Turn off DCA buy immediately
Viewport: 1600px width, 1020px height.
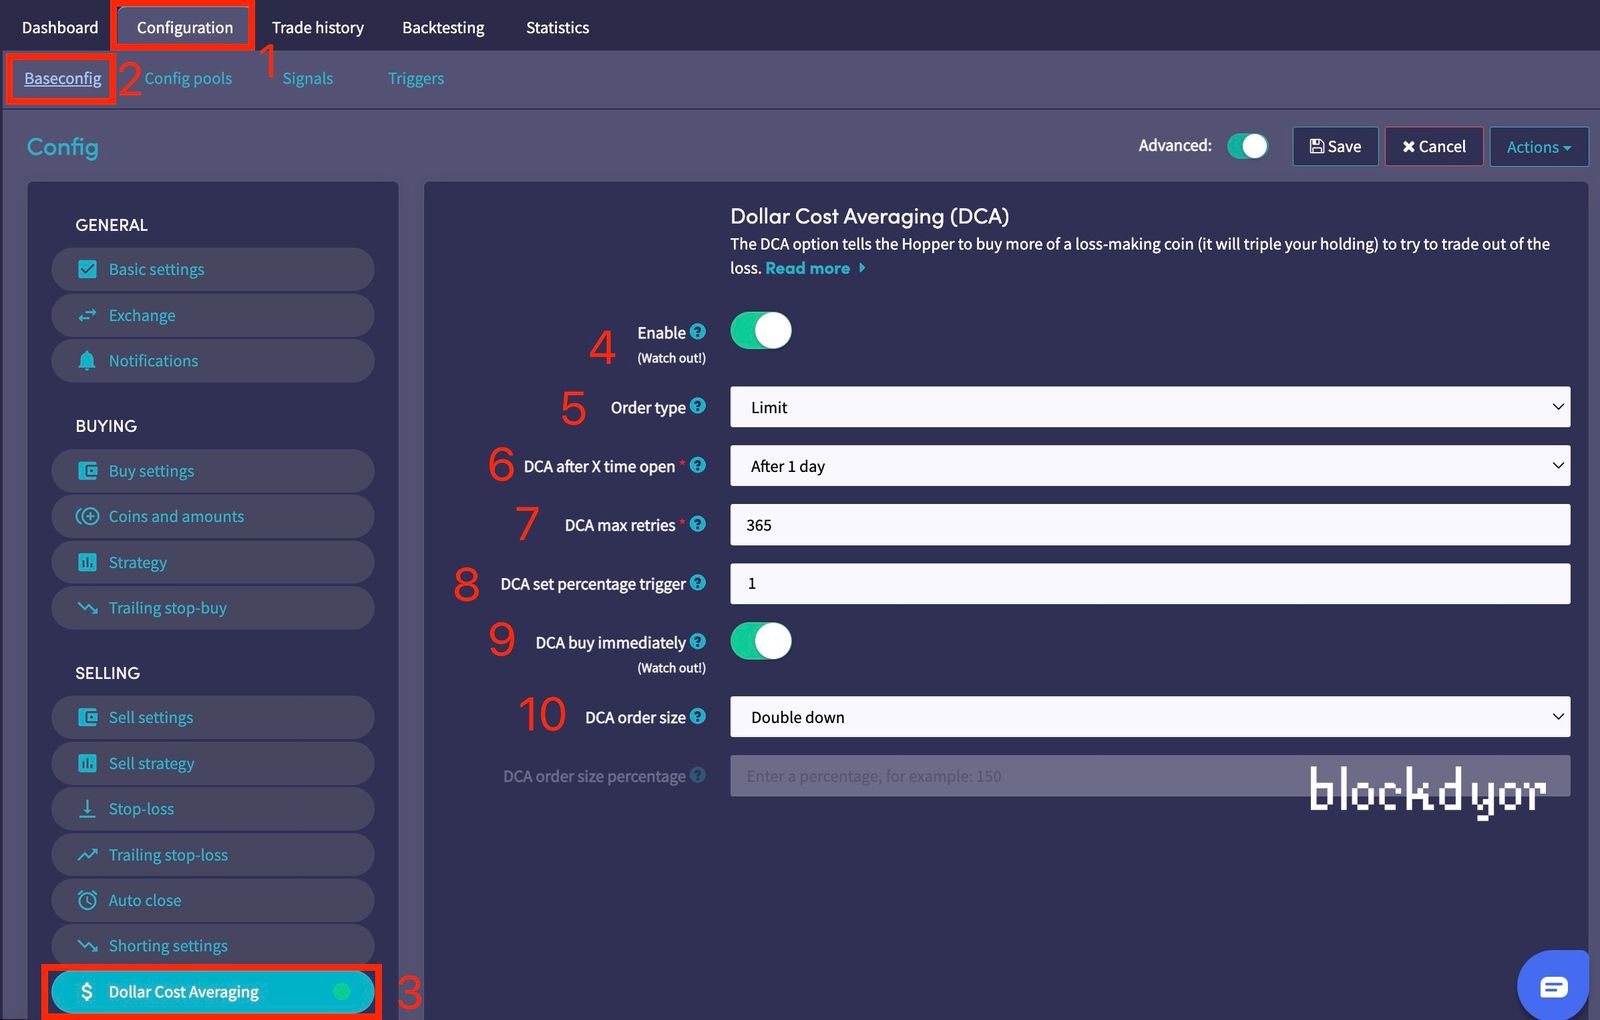(x=760, y=641)
